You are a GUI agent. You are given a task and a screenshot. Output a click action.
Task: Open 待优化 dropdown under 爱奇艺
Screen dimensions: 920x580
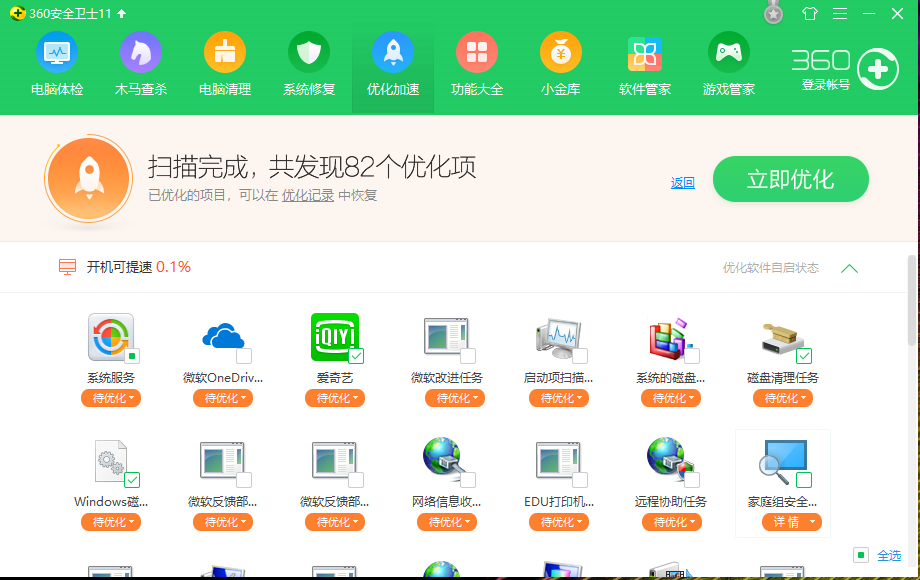pyautogui.click(x=335, y=398)
